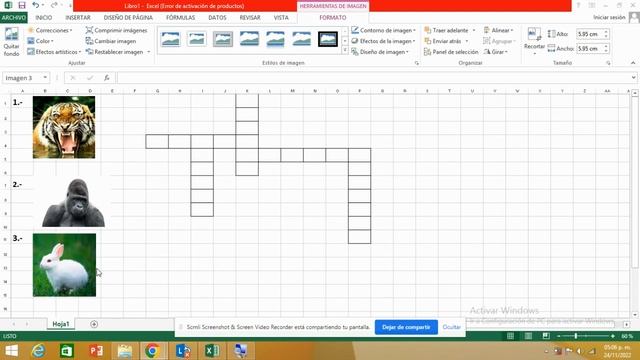Switch to DISEÑO DE PÁGINA tab
Viewport: 640px width, 360px height.
tap(128, 18)
